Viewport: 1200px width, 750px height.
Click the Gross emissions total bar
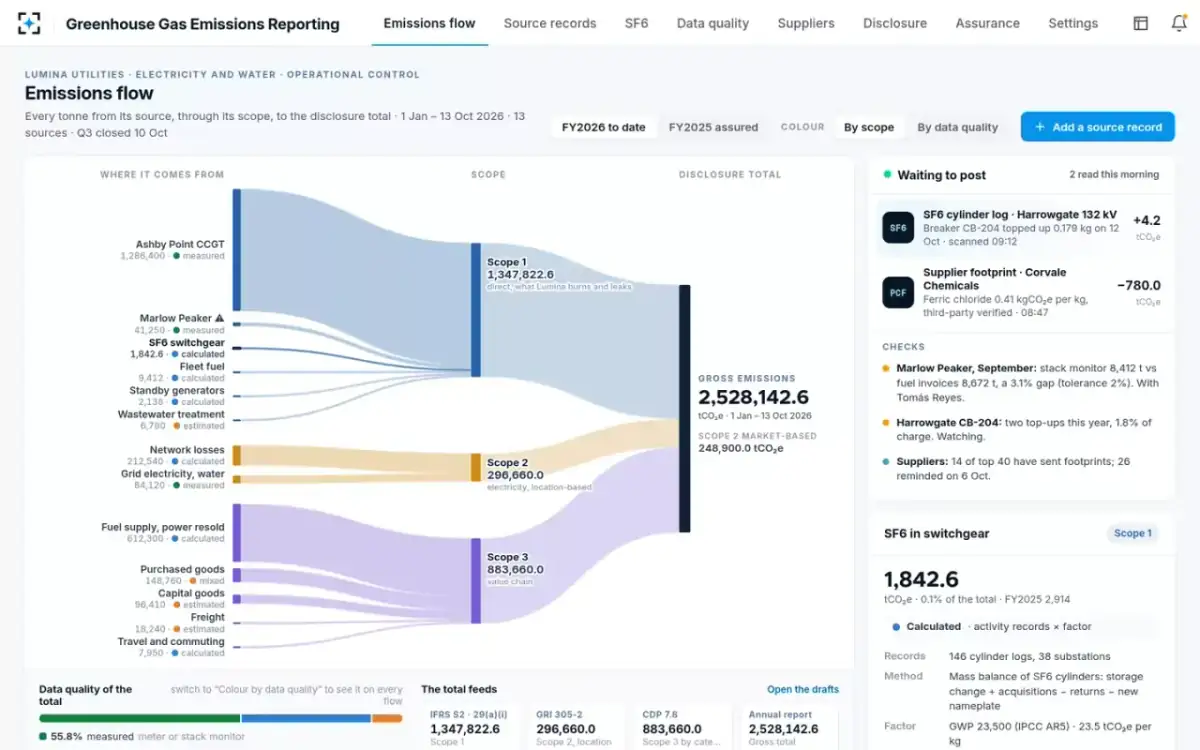685,409
